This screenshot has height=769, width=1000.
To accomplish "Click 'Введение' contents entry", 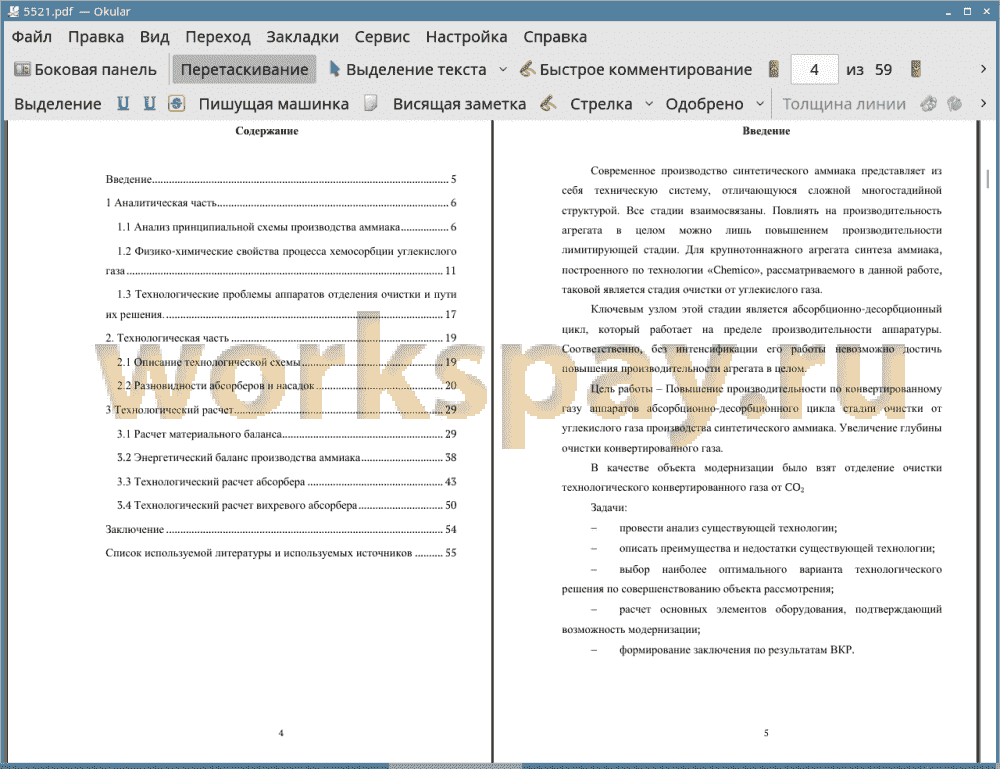I will (281, 179).
